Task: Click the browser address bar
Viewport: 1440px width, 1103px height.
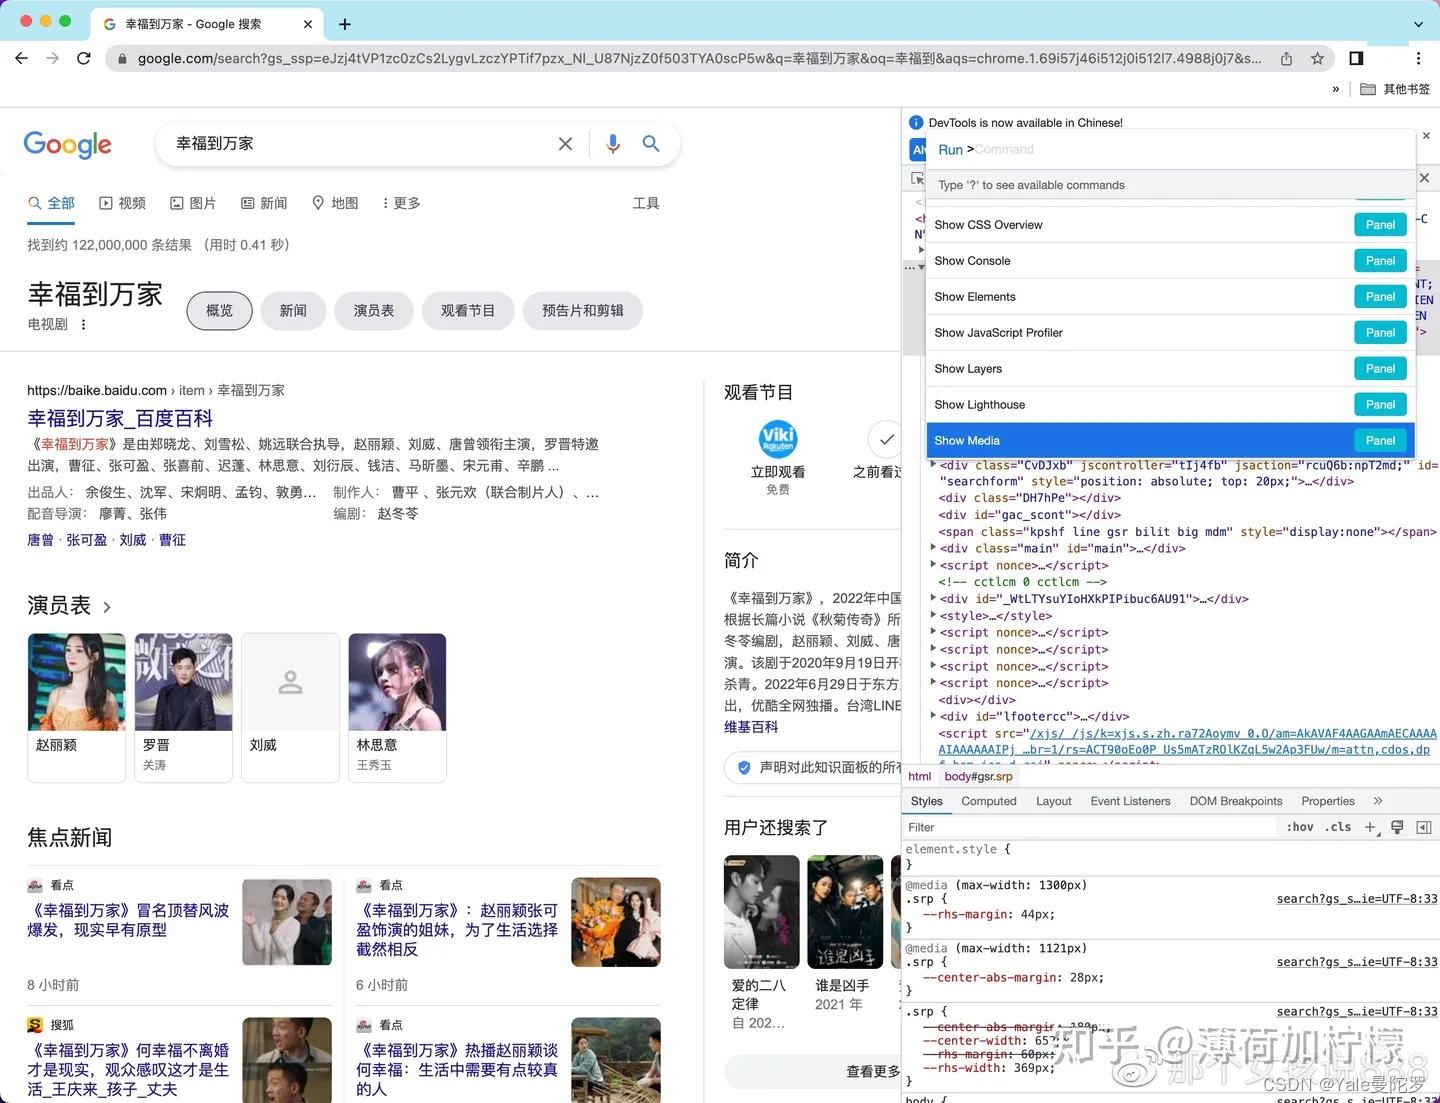Action: tap(699, 59)
